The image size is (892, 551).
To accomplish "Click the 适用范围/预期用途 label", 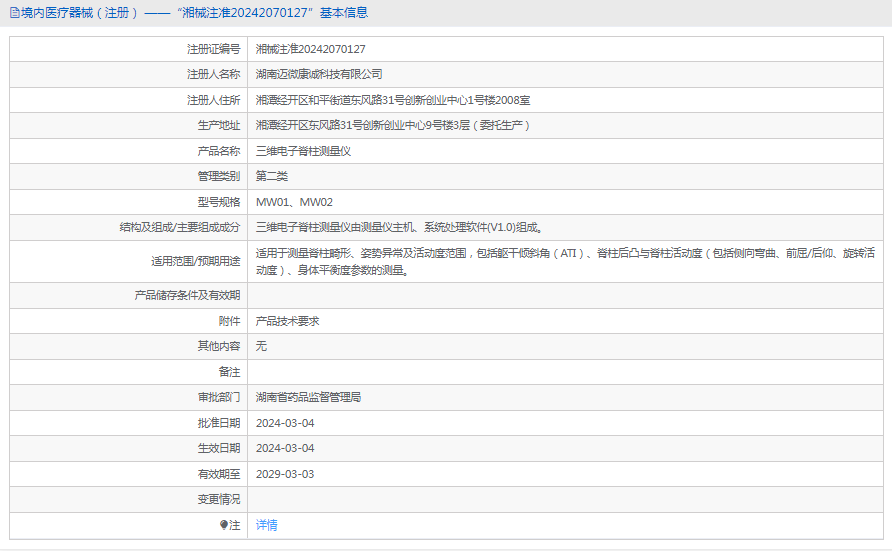I will pyautogui.click(x=196, y=261).
